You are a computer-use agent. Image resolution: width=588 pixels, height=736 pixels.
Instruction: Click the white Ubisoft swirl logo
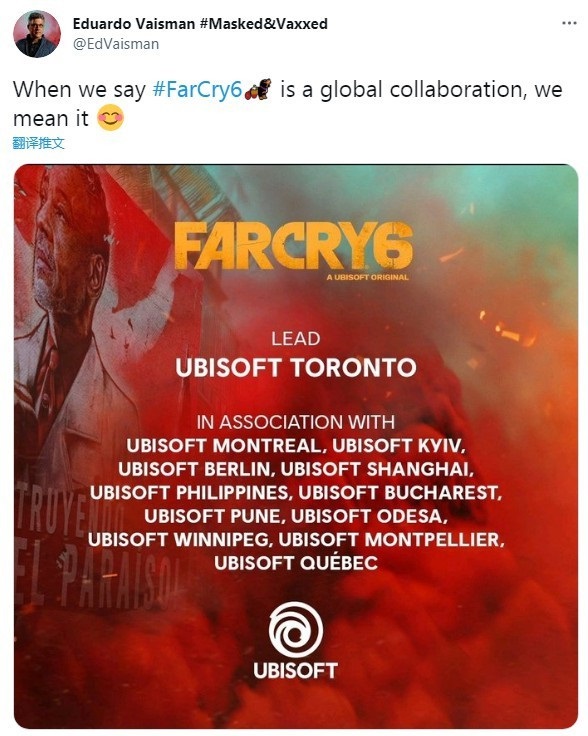pos(296,630)
